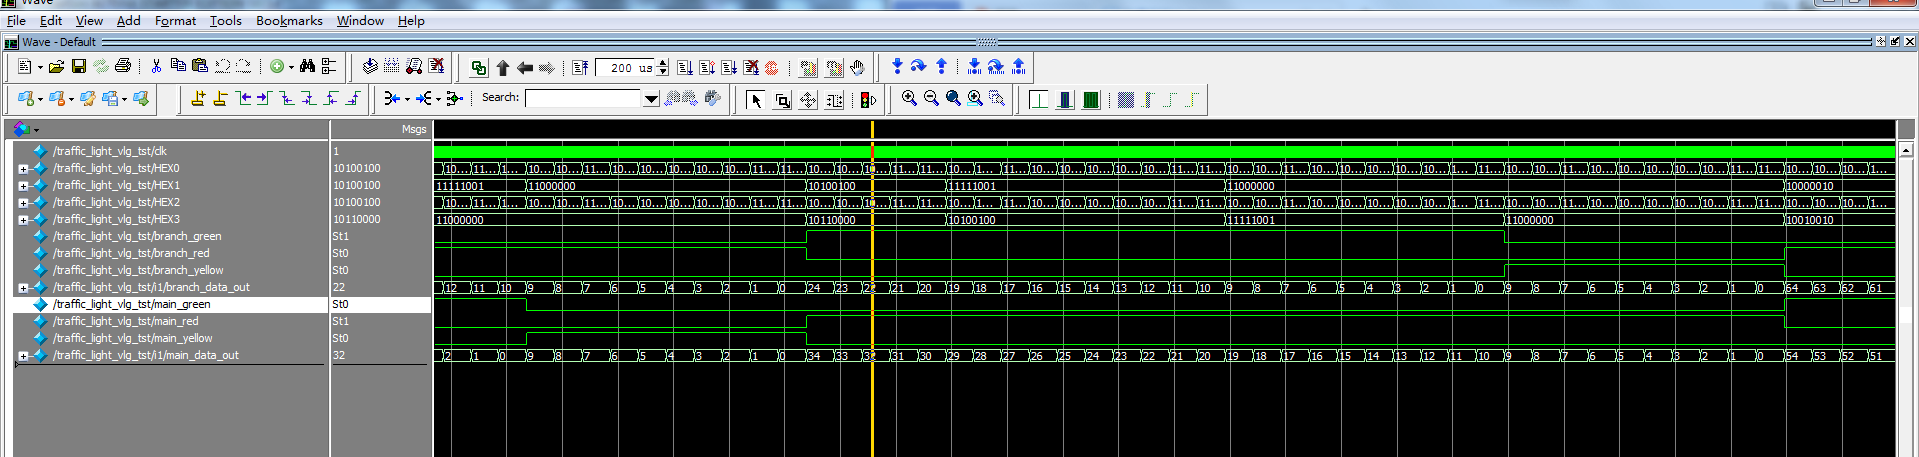Select the arrow Select Mode tool
Viewport: 1919px width, 457px height.
[x=756, y=100]
